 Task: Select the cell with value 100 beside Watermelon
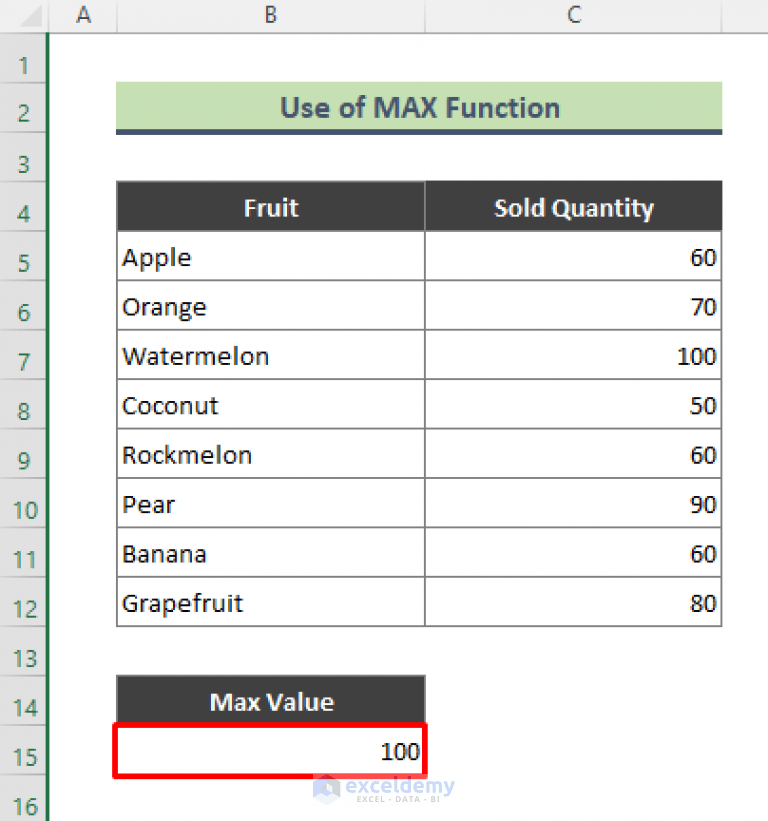[573, 356]
